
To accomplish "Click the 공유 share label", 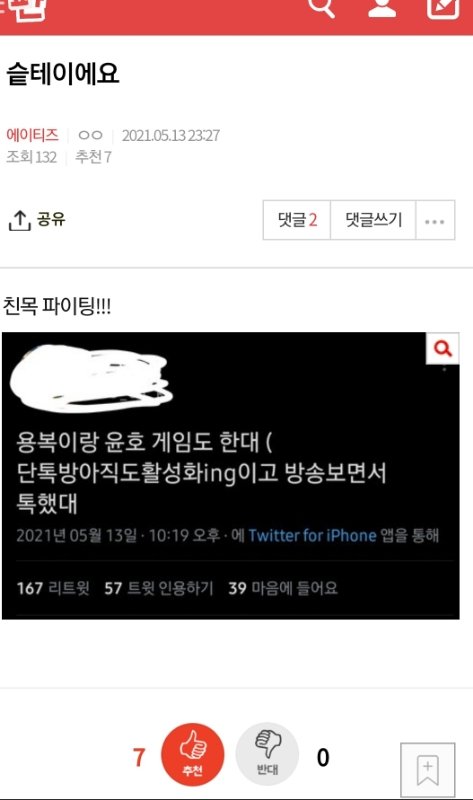I will point(51,219).
